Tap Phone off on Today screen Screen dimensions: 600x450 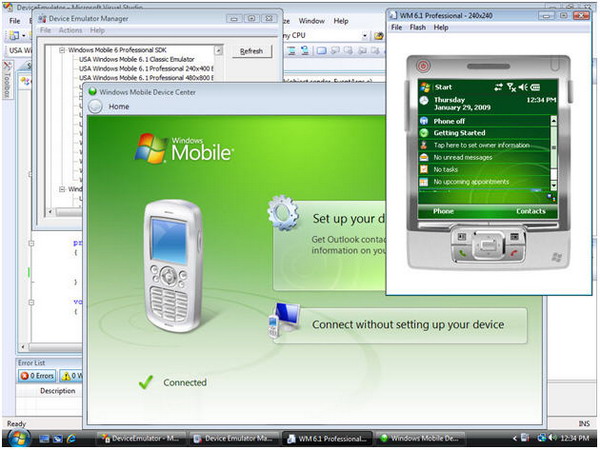(484, 121)
